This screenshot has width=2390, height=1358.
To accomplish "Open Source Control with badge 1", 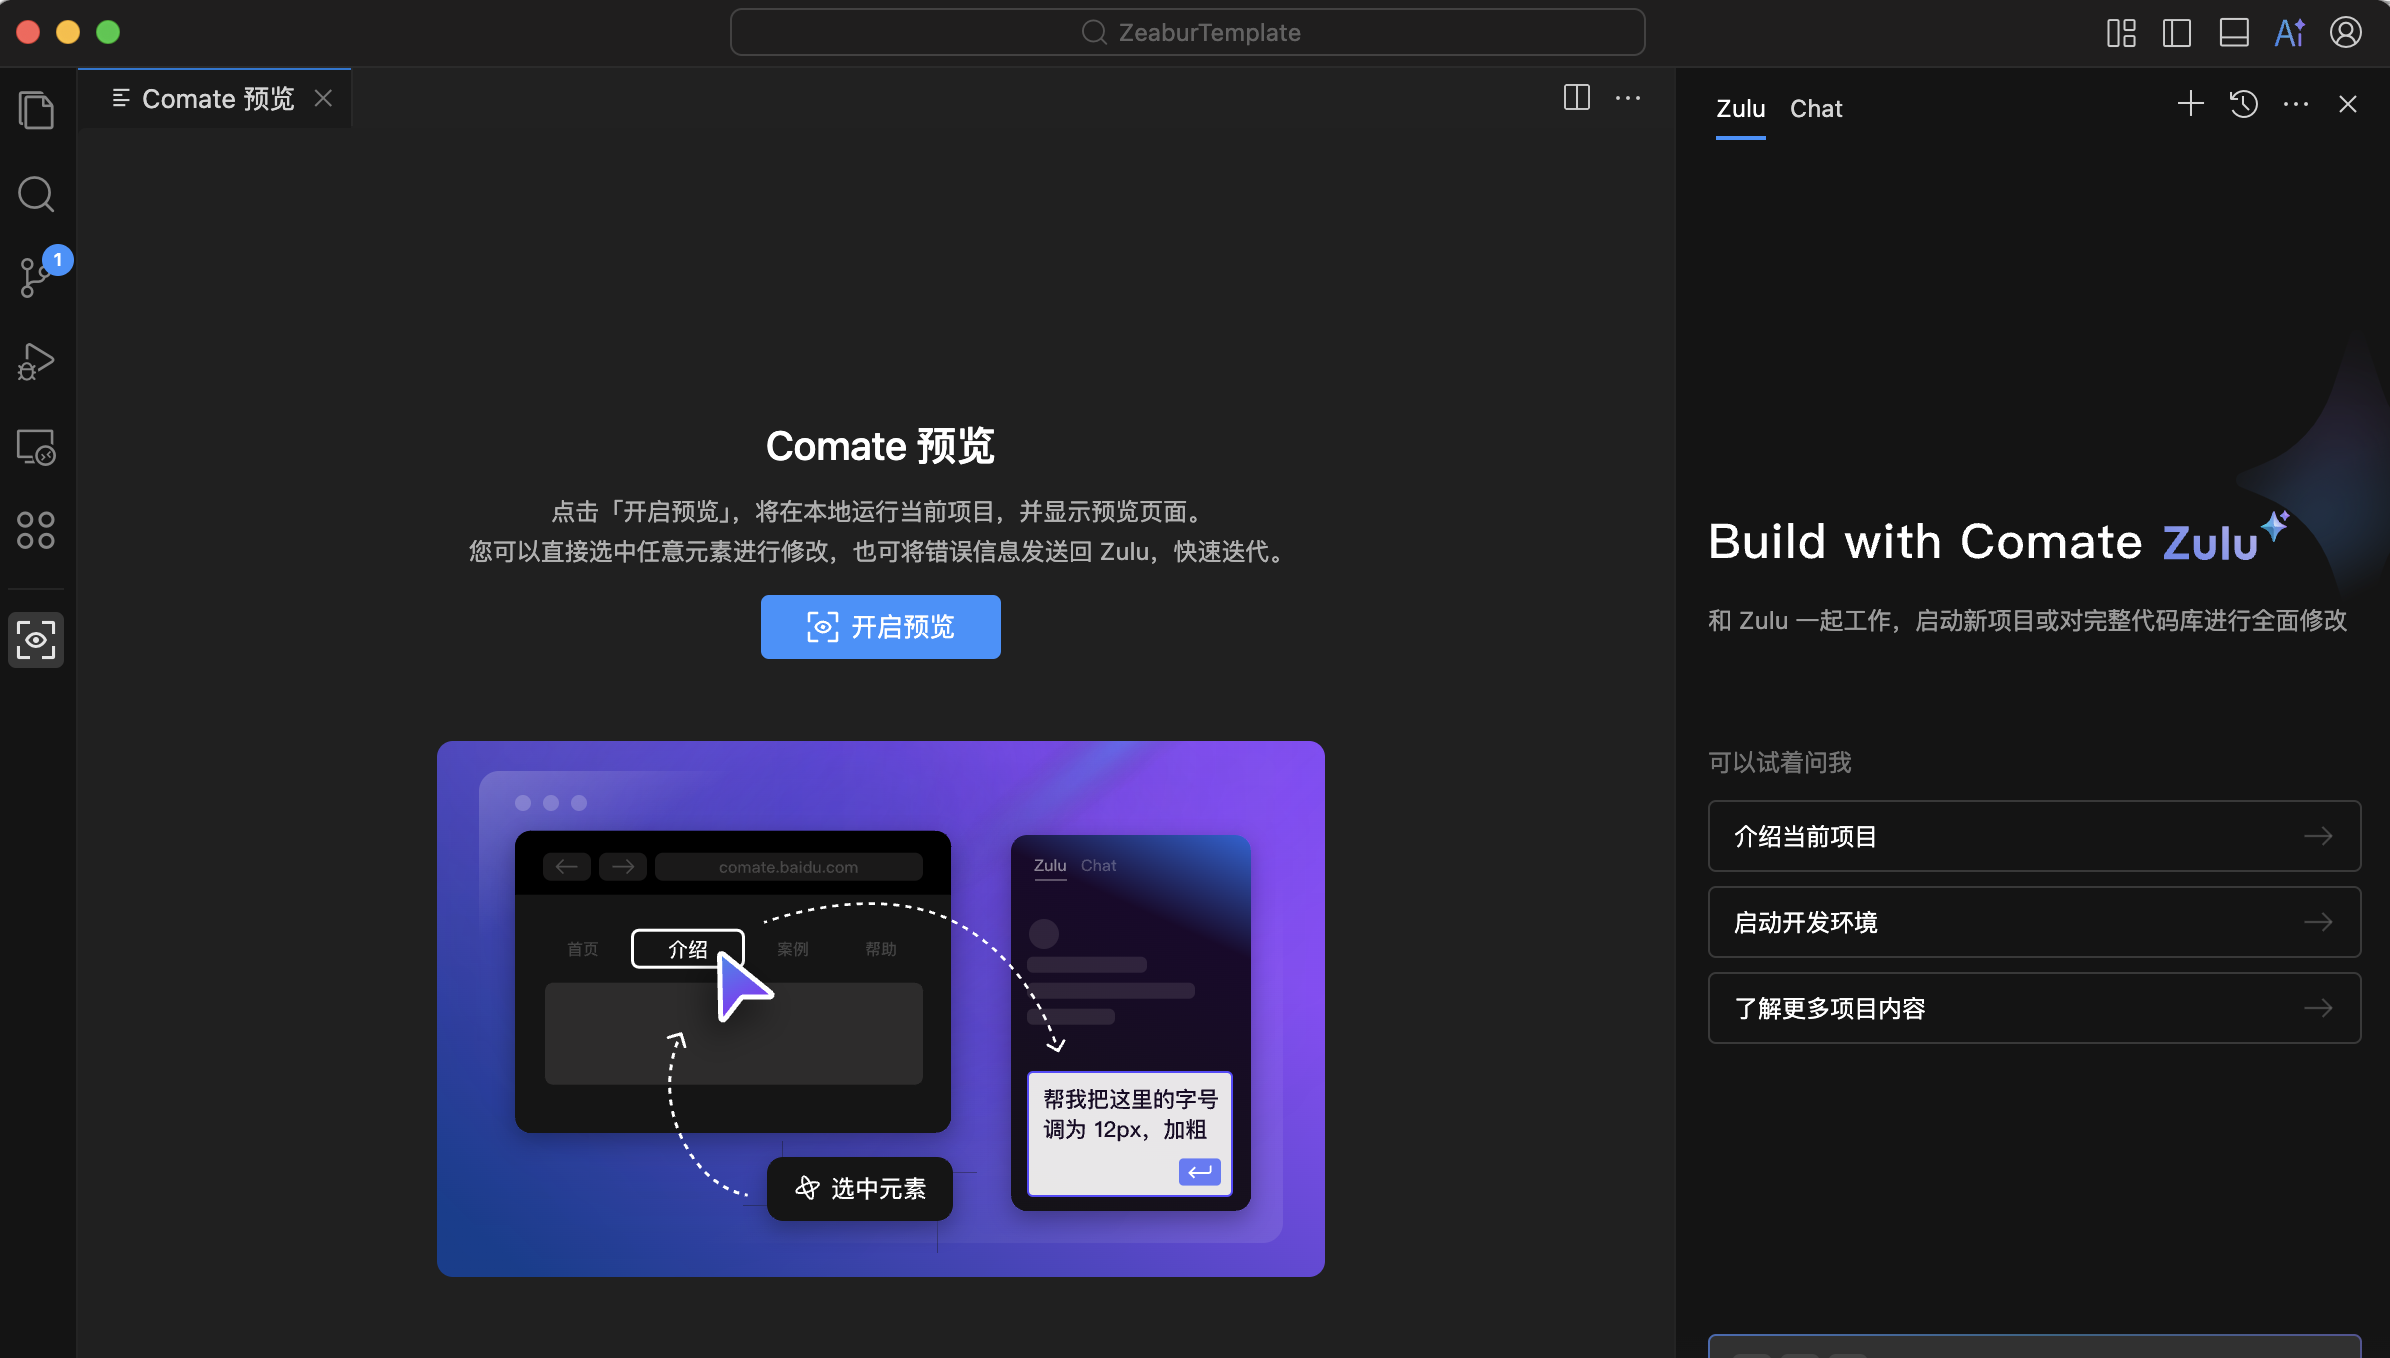I will click(x=36, y=276).
